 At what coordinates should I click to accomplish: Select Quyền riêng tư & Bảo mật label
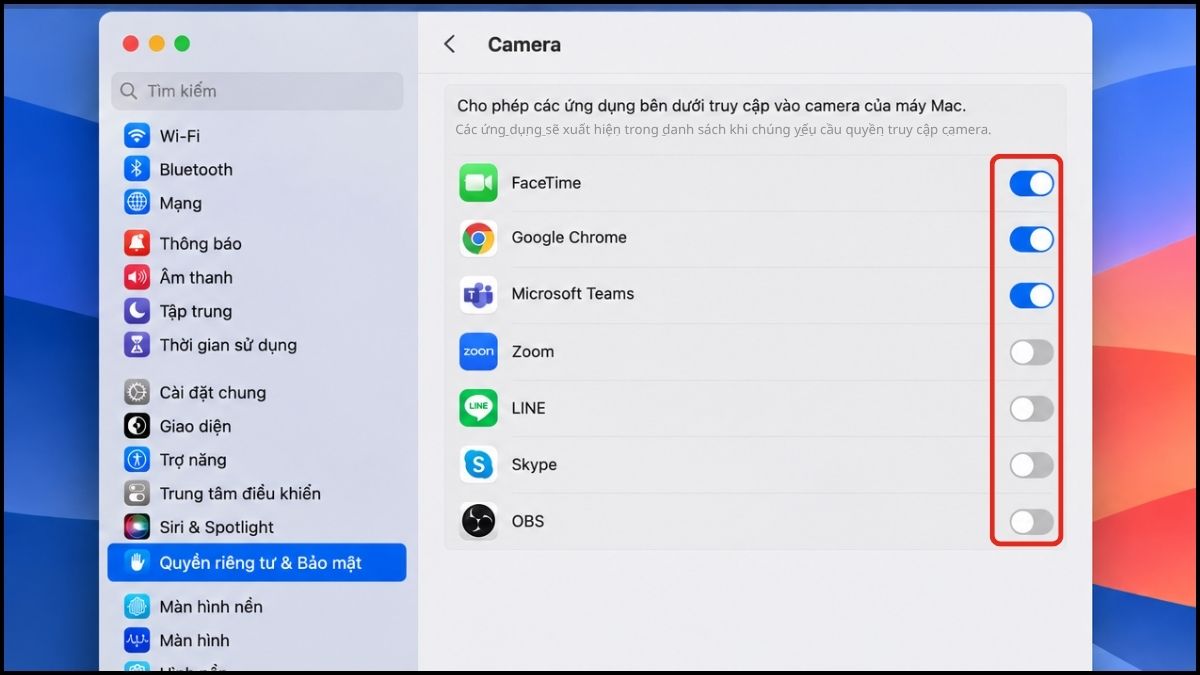pyautogui.click(x=260, y=563)
